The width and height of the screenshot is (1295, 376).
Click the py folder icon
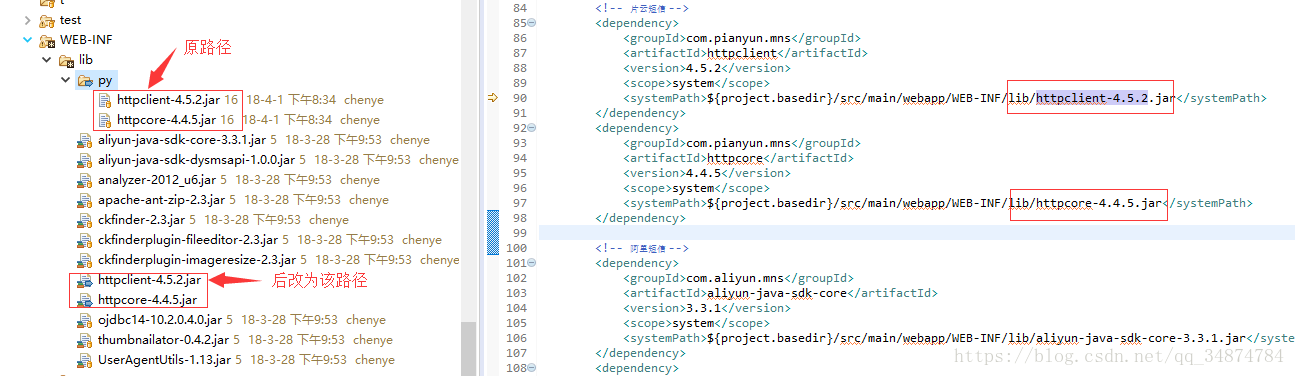[86, 80]
